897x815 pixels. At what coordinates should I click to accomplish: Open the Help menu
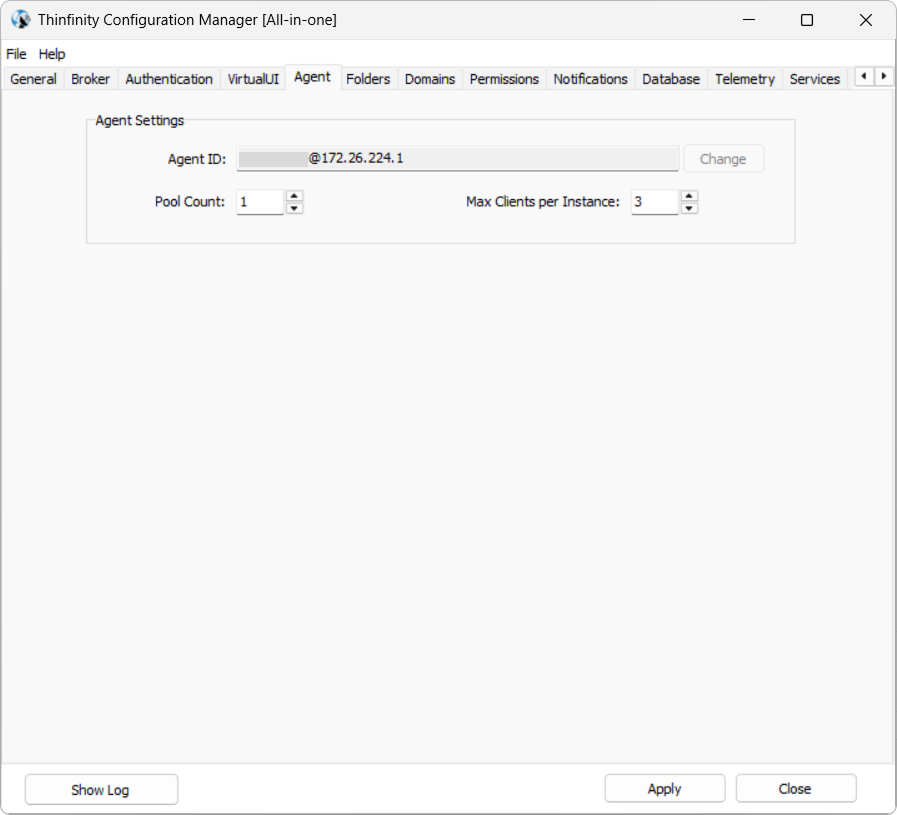point(52,54)
